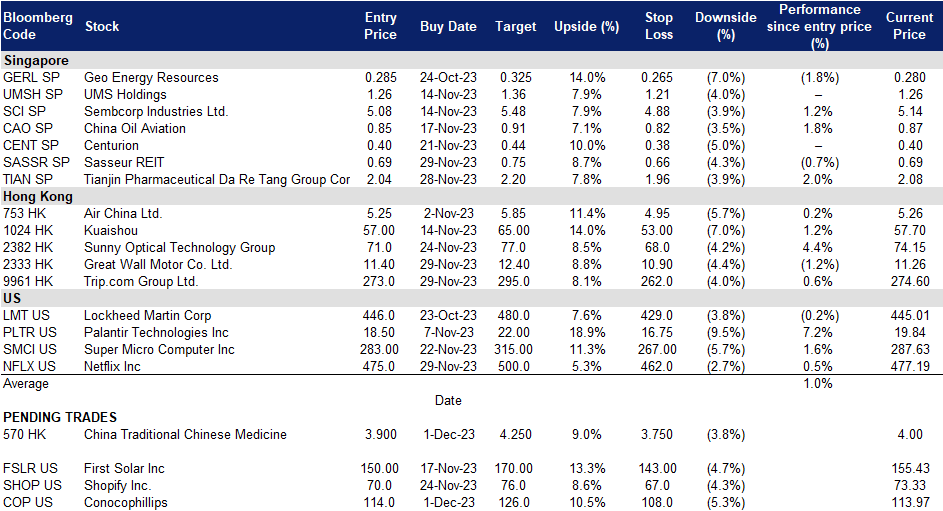Click 'Tianjin Pharmaceutical Da Re Tang Group Cor'

[217, 179]
